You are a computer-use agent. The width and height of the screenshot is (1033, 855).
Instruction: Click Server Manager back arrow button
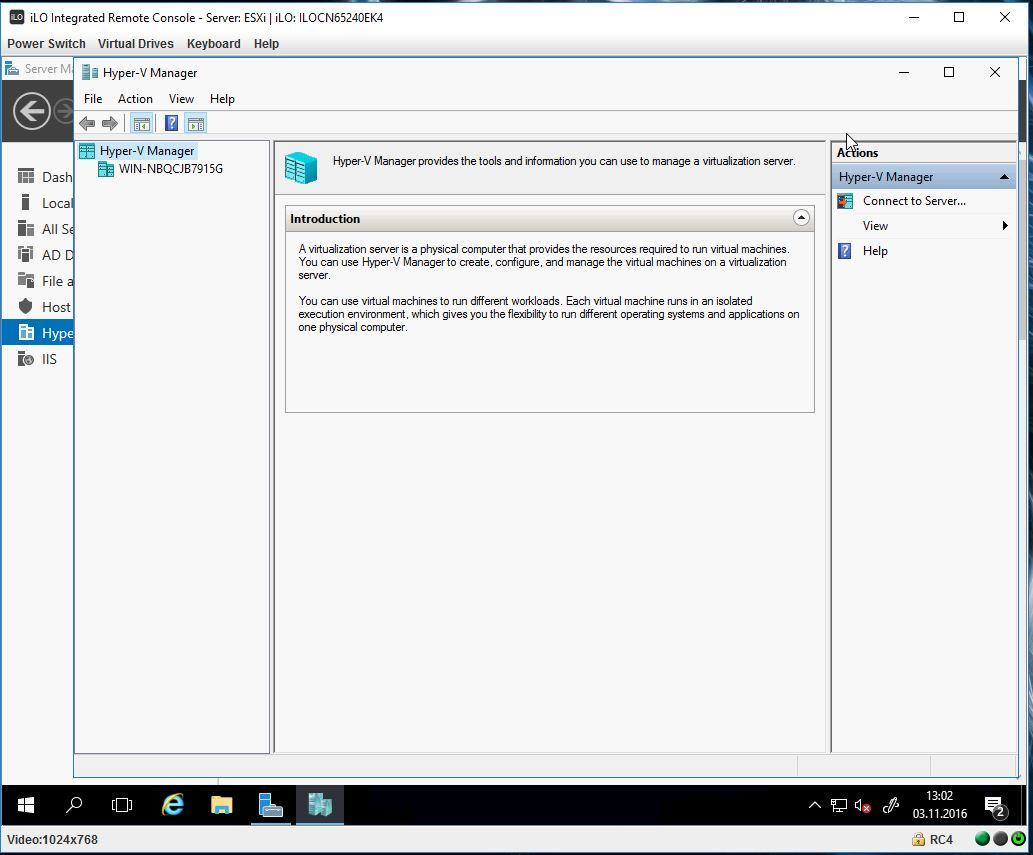point(32,111)
